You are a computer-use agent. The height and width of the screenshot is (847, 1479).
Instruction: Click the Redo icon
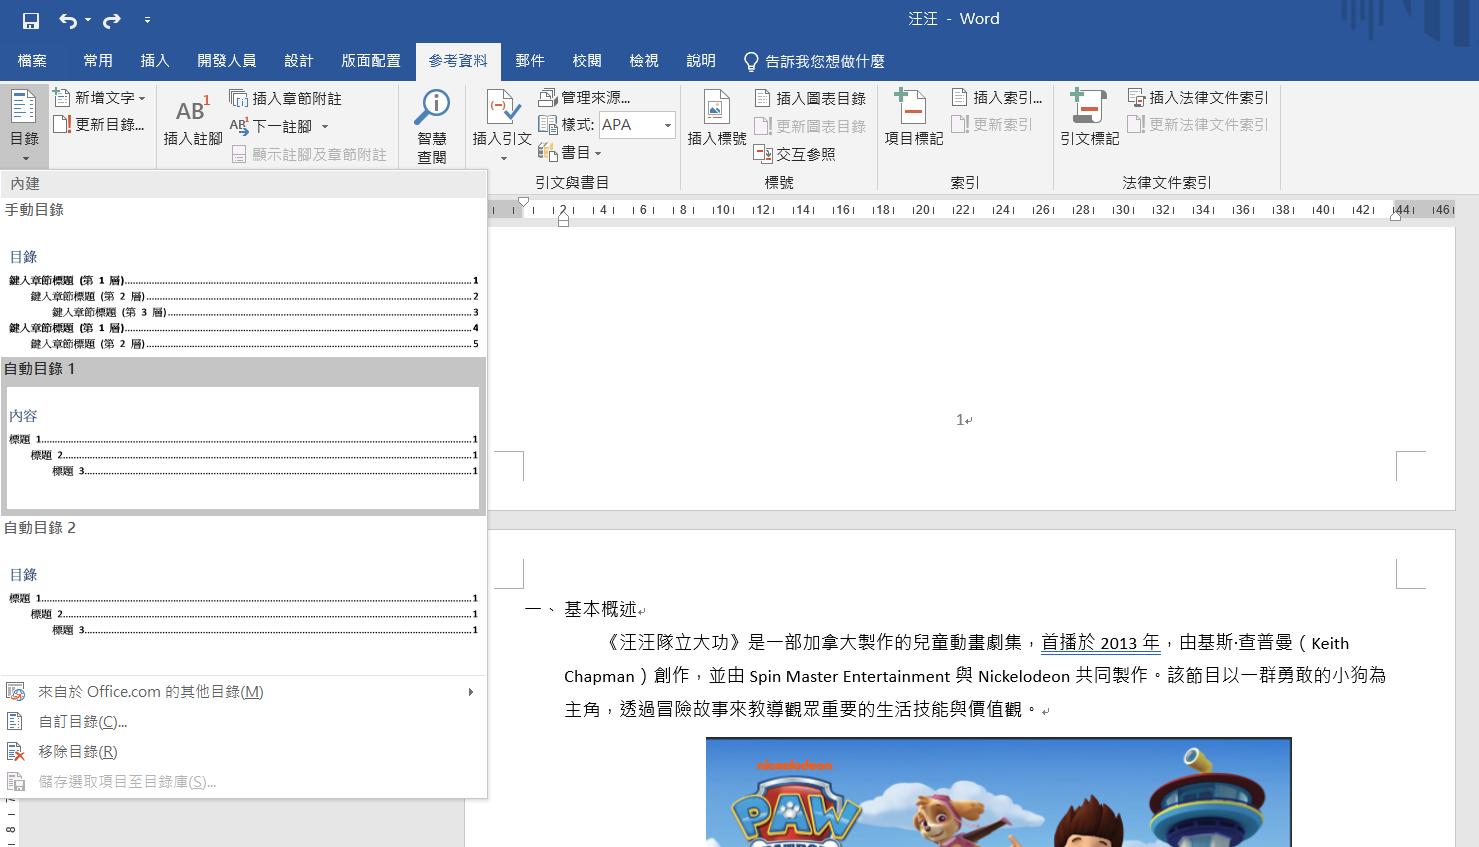click(112, 20)
